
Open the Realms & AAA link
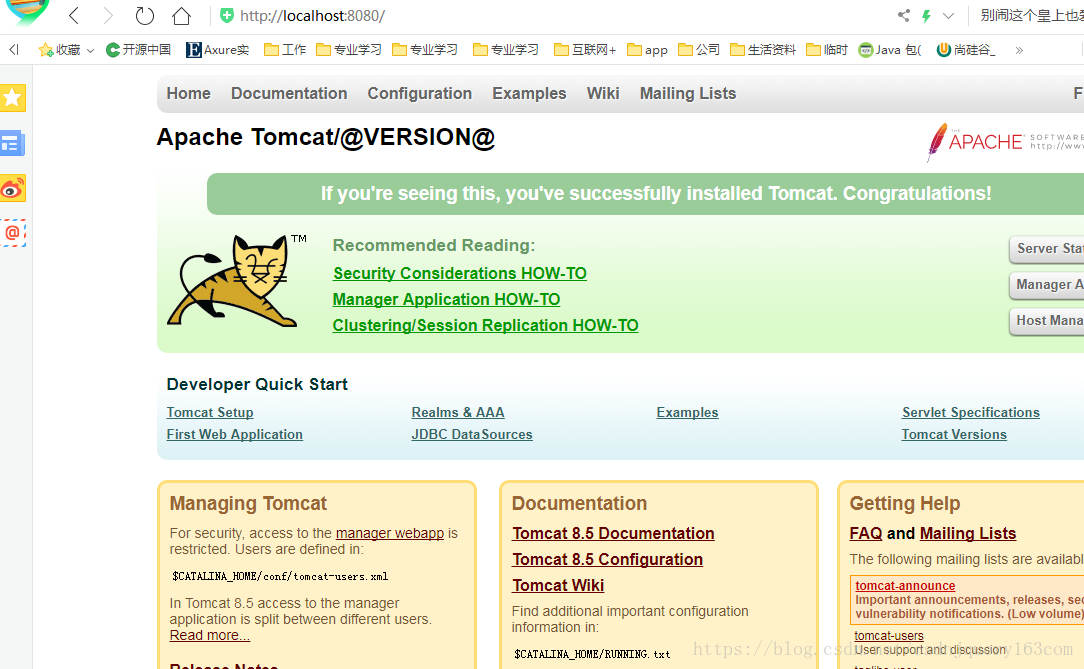pyautogui.click(x=458, y=413)
